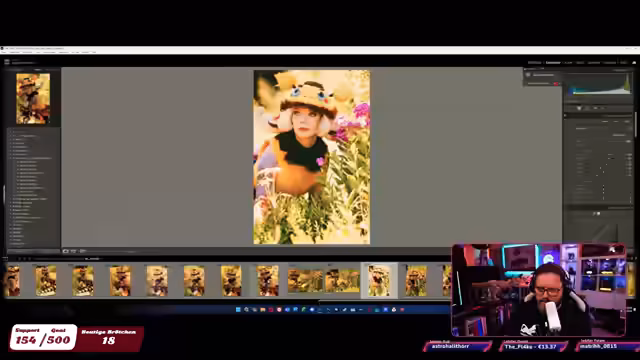Select the Healing tool in tool strip
The width and height of the screenshot is (640, 360).
587,108
